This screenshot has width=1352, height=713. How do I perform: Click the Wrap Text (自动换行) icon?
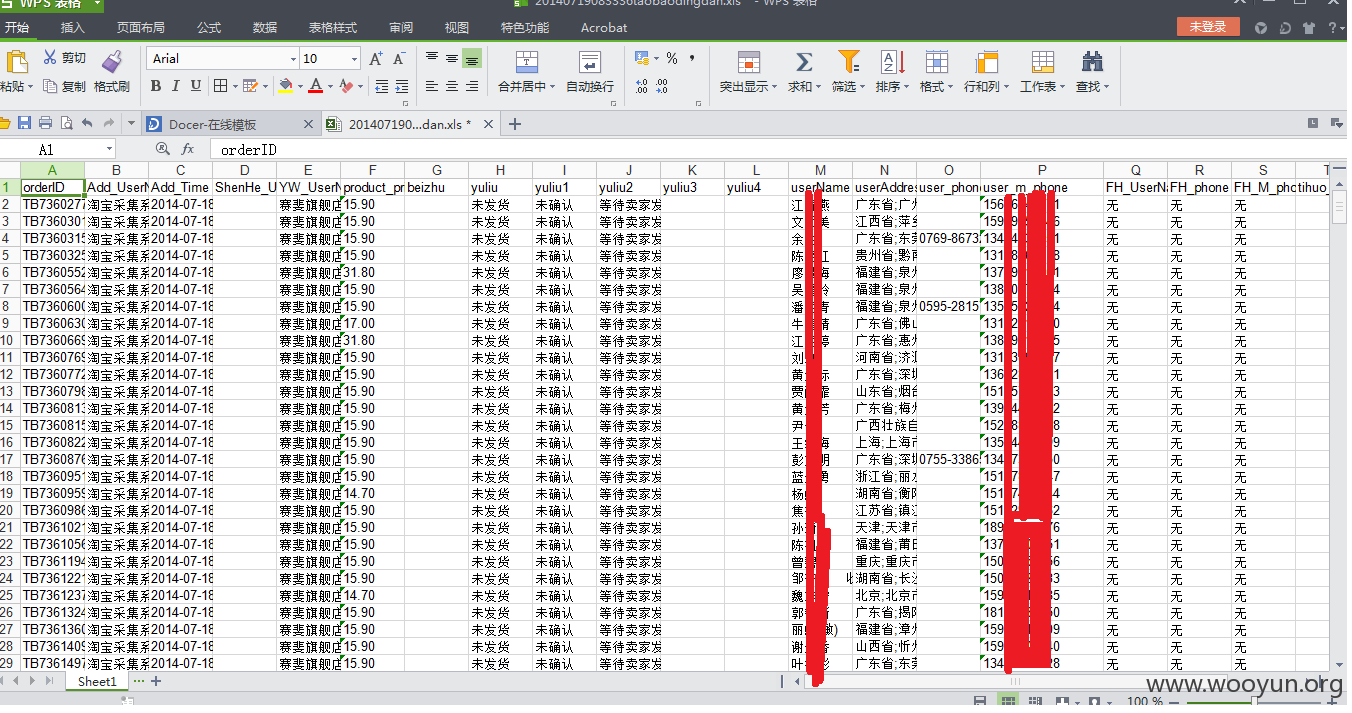[590, 61]
